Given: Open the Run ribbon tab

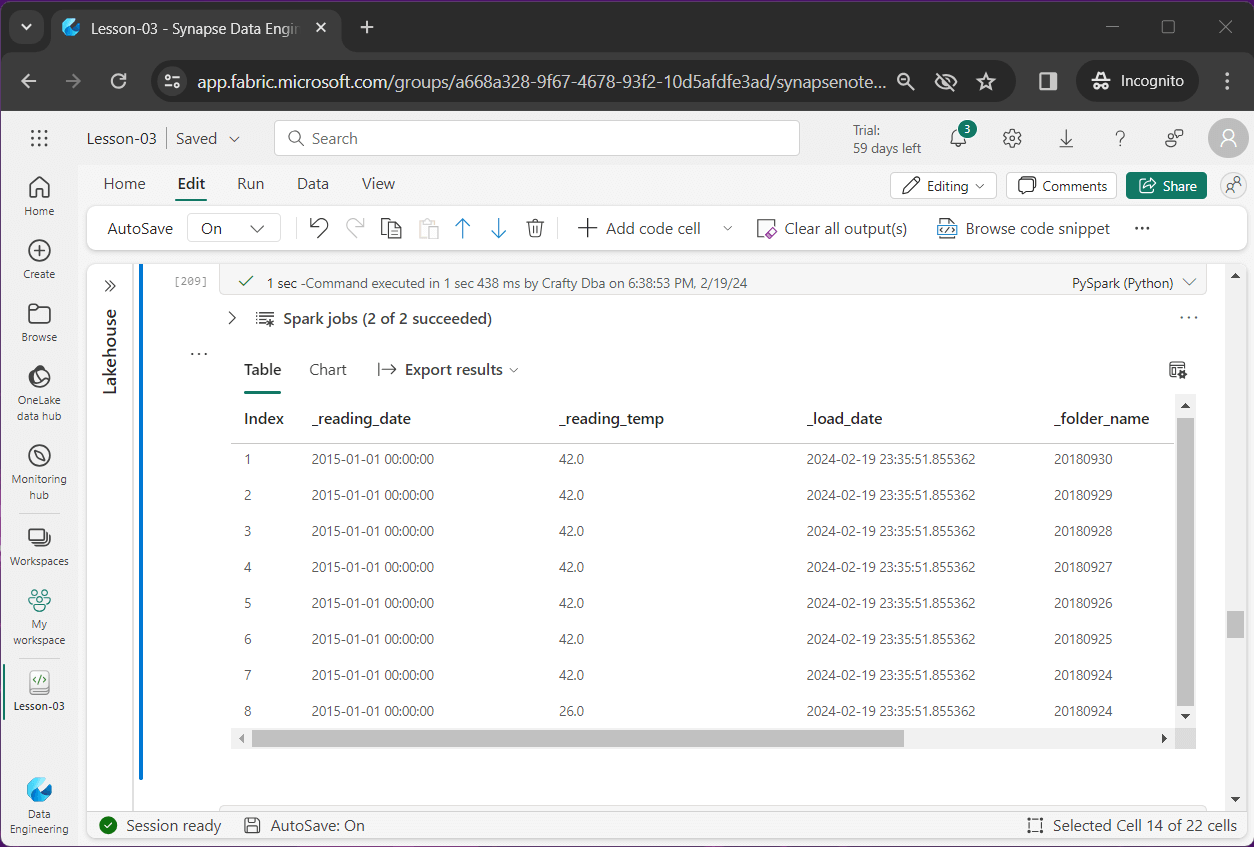Looking at the screenshot, I should [250, 184].
